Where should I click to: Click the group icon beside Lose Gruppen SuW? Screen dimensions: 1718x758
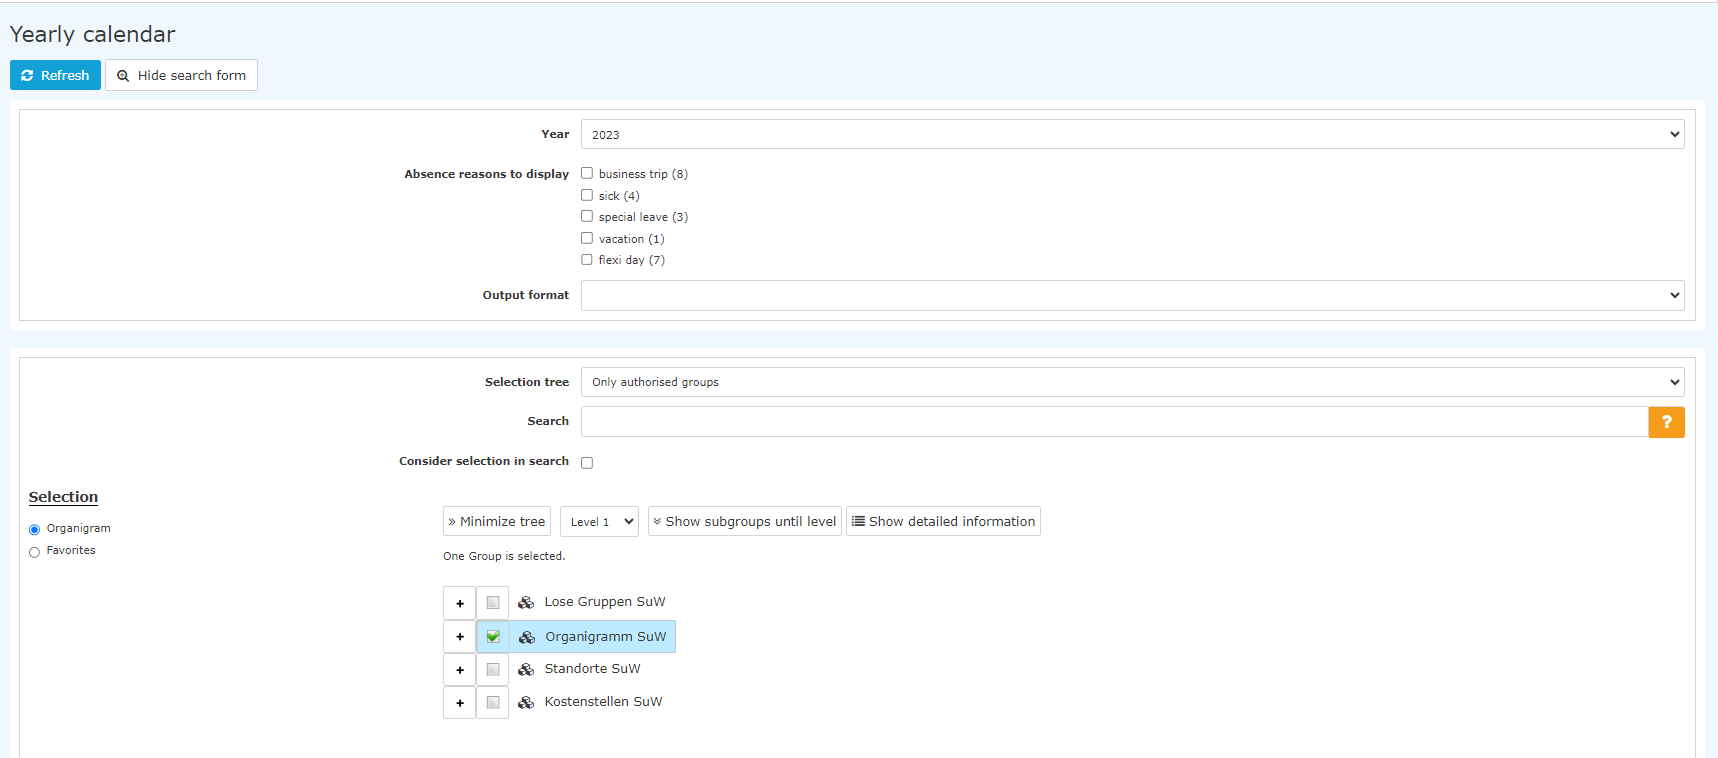[526, 602]
